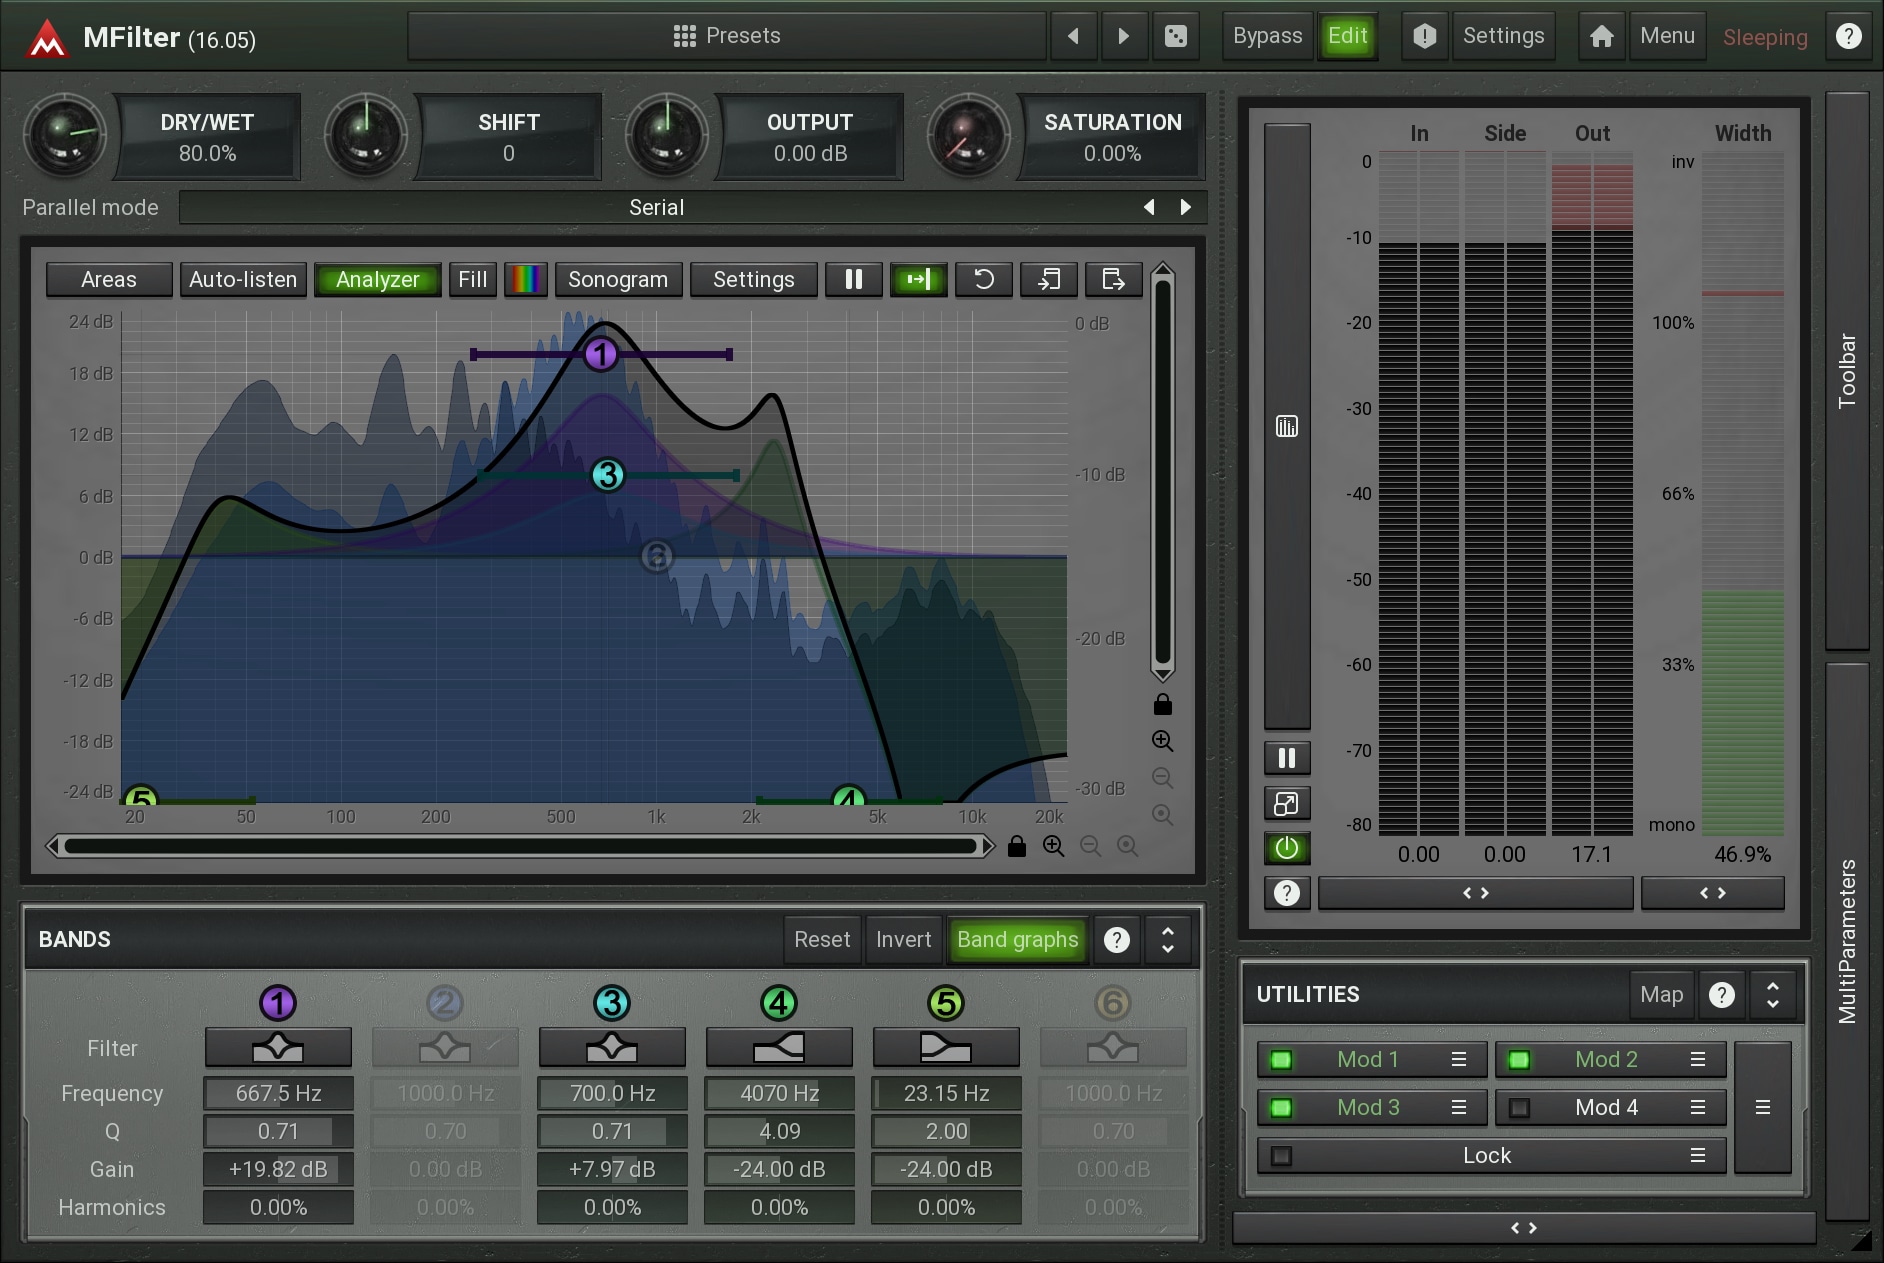Click the random preset dice icon

tap(1176, 36)
